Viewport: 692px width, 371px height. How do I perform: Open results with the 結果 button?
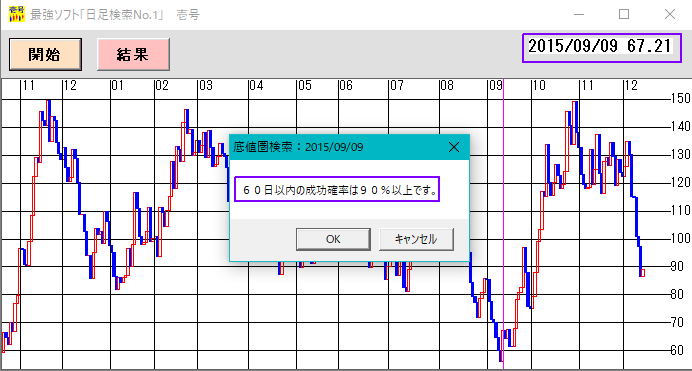pyautogui.click(x=133, y=54)
